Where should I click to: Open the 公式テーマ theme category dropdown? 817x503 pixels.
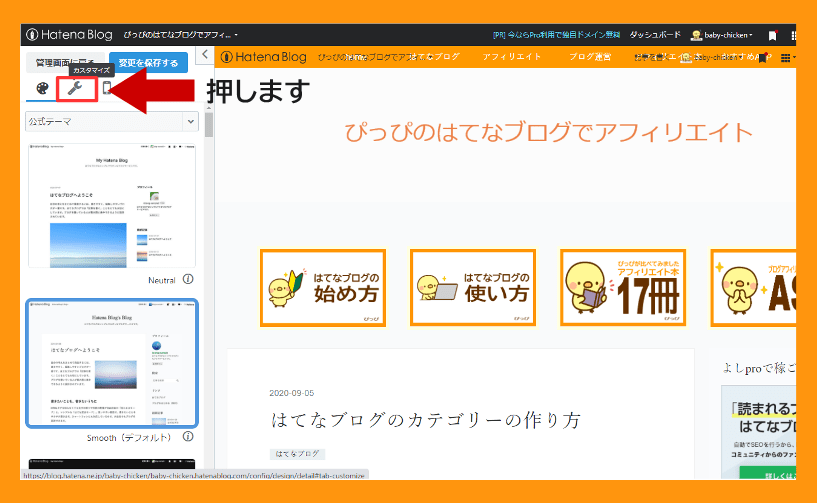click(x=112, y=121)
